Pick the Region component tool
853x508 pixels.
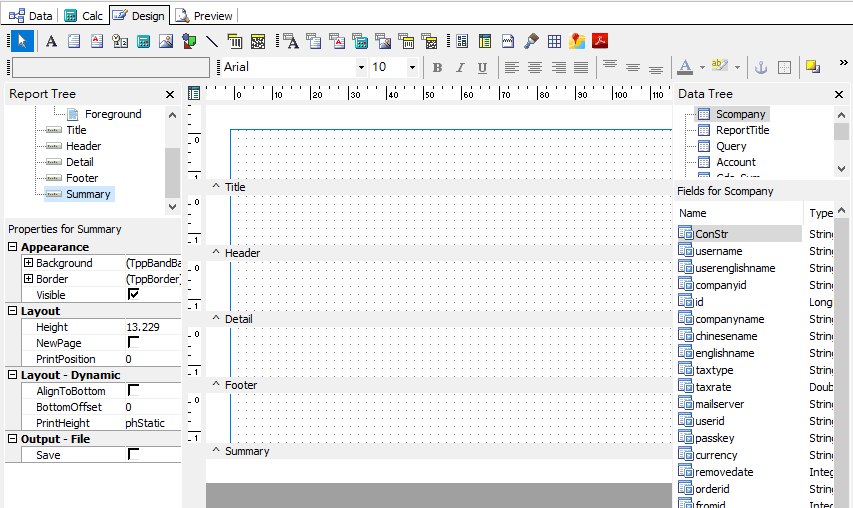(x=462, y=41)
